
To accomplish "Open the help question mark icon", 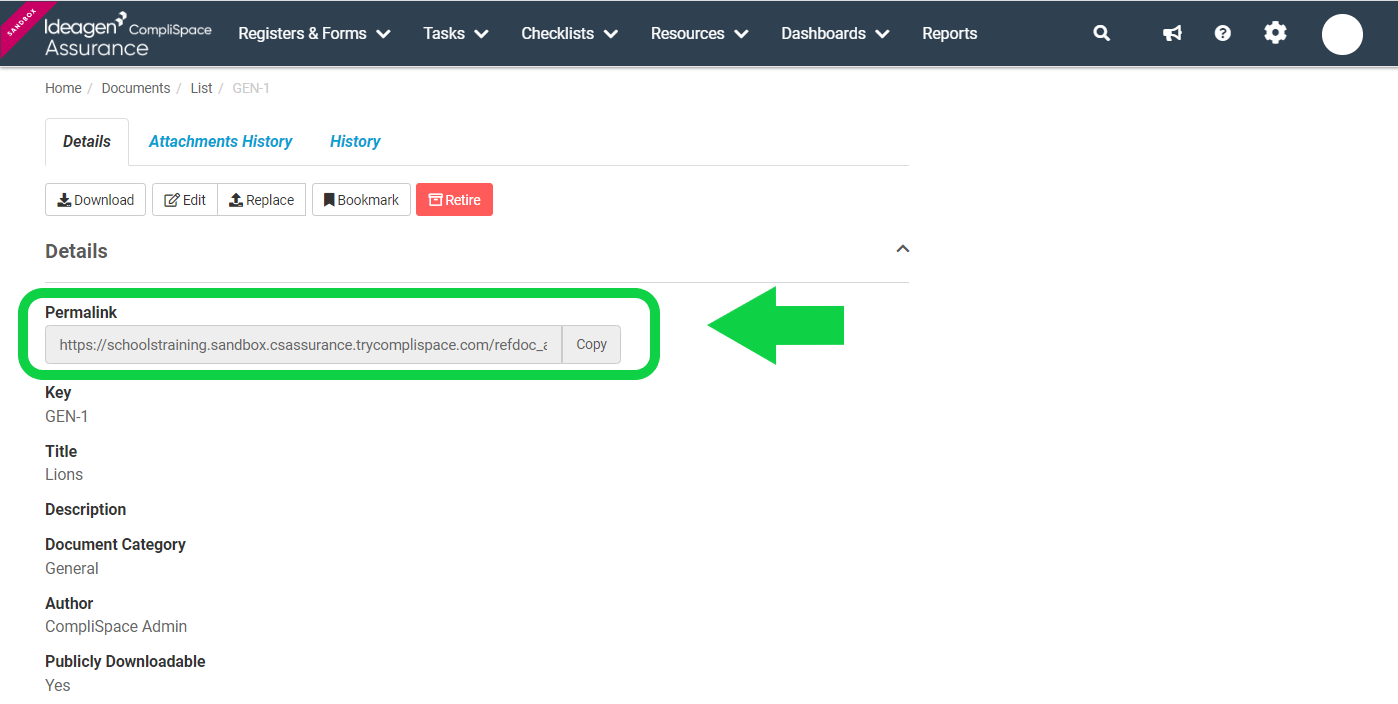I will (x=1222, y=33).
